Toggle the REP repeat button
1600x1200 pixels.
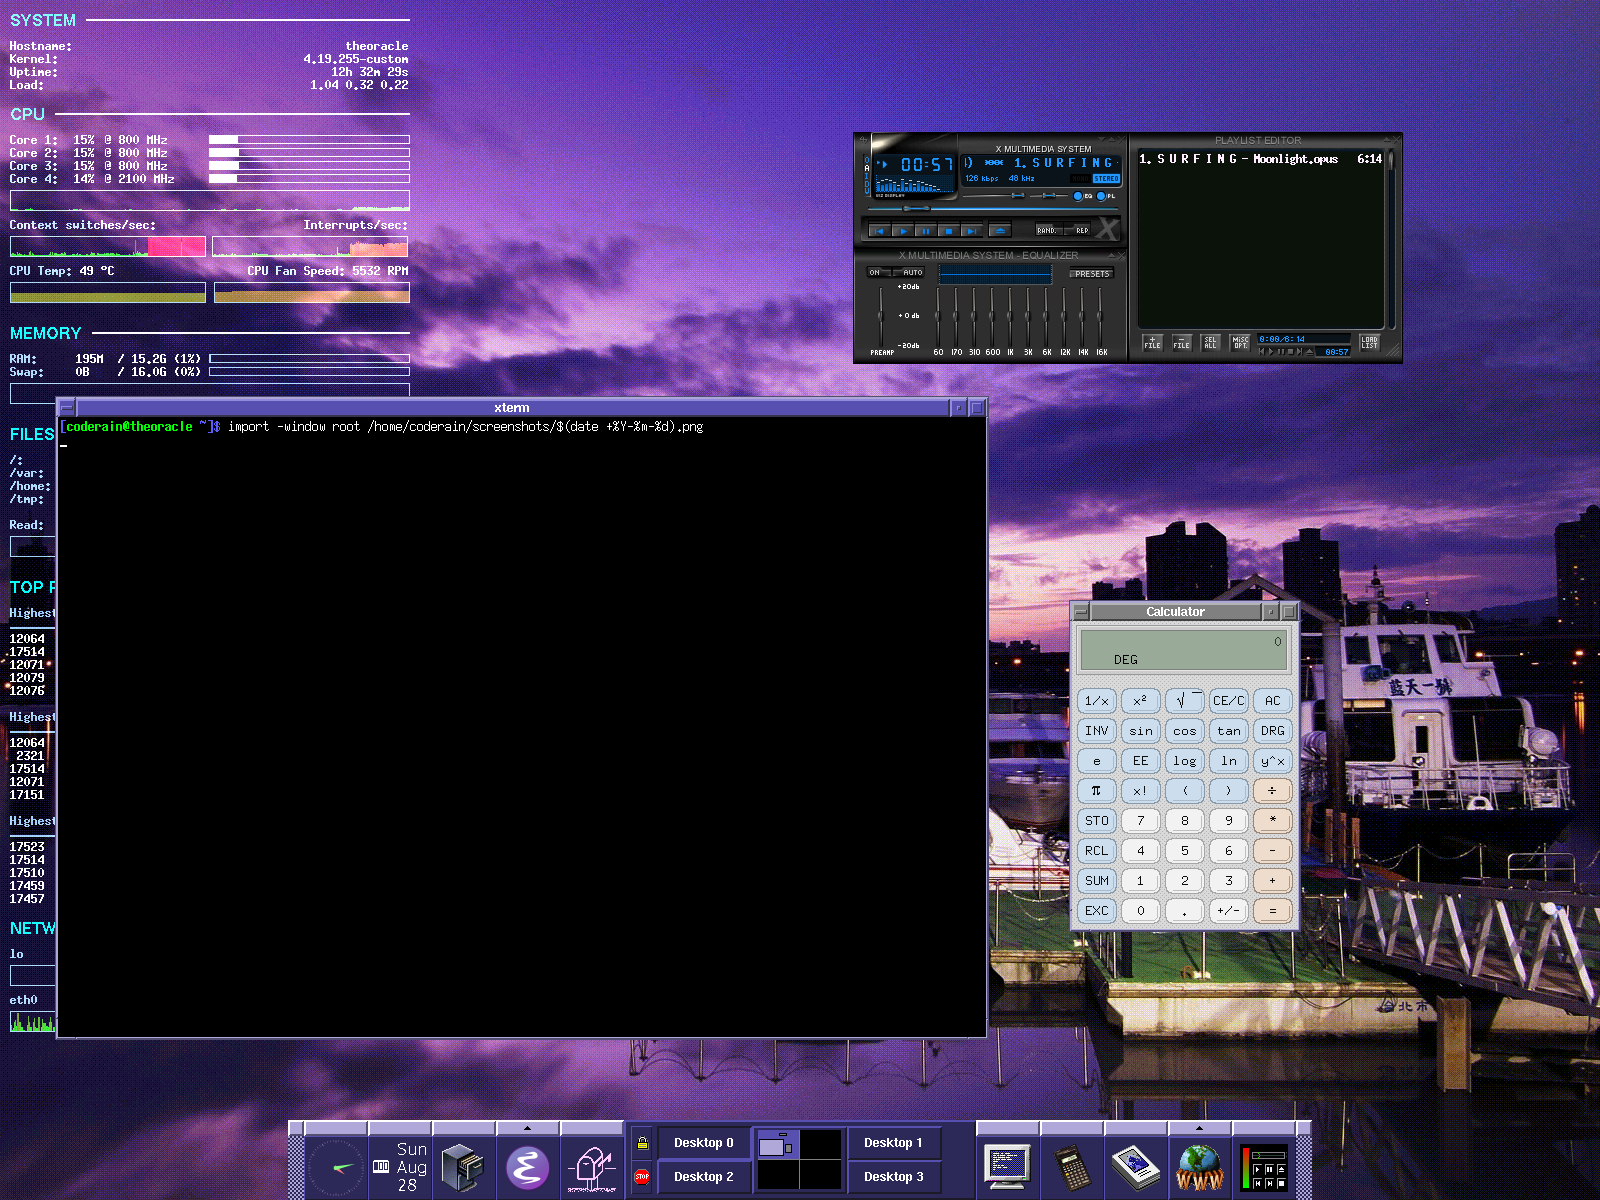[x=1082, y=230]
